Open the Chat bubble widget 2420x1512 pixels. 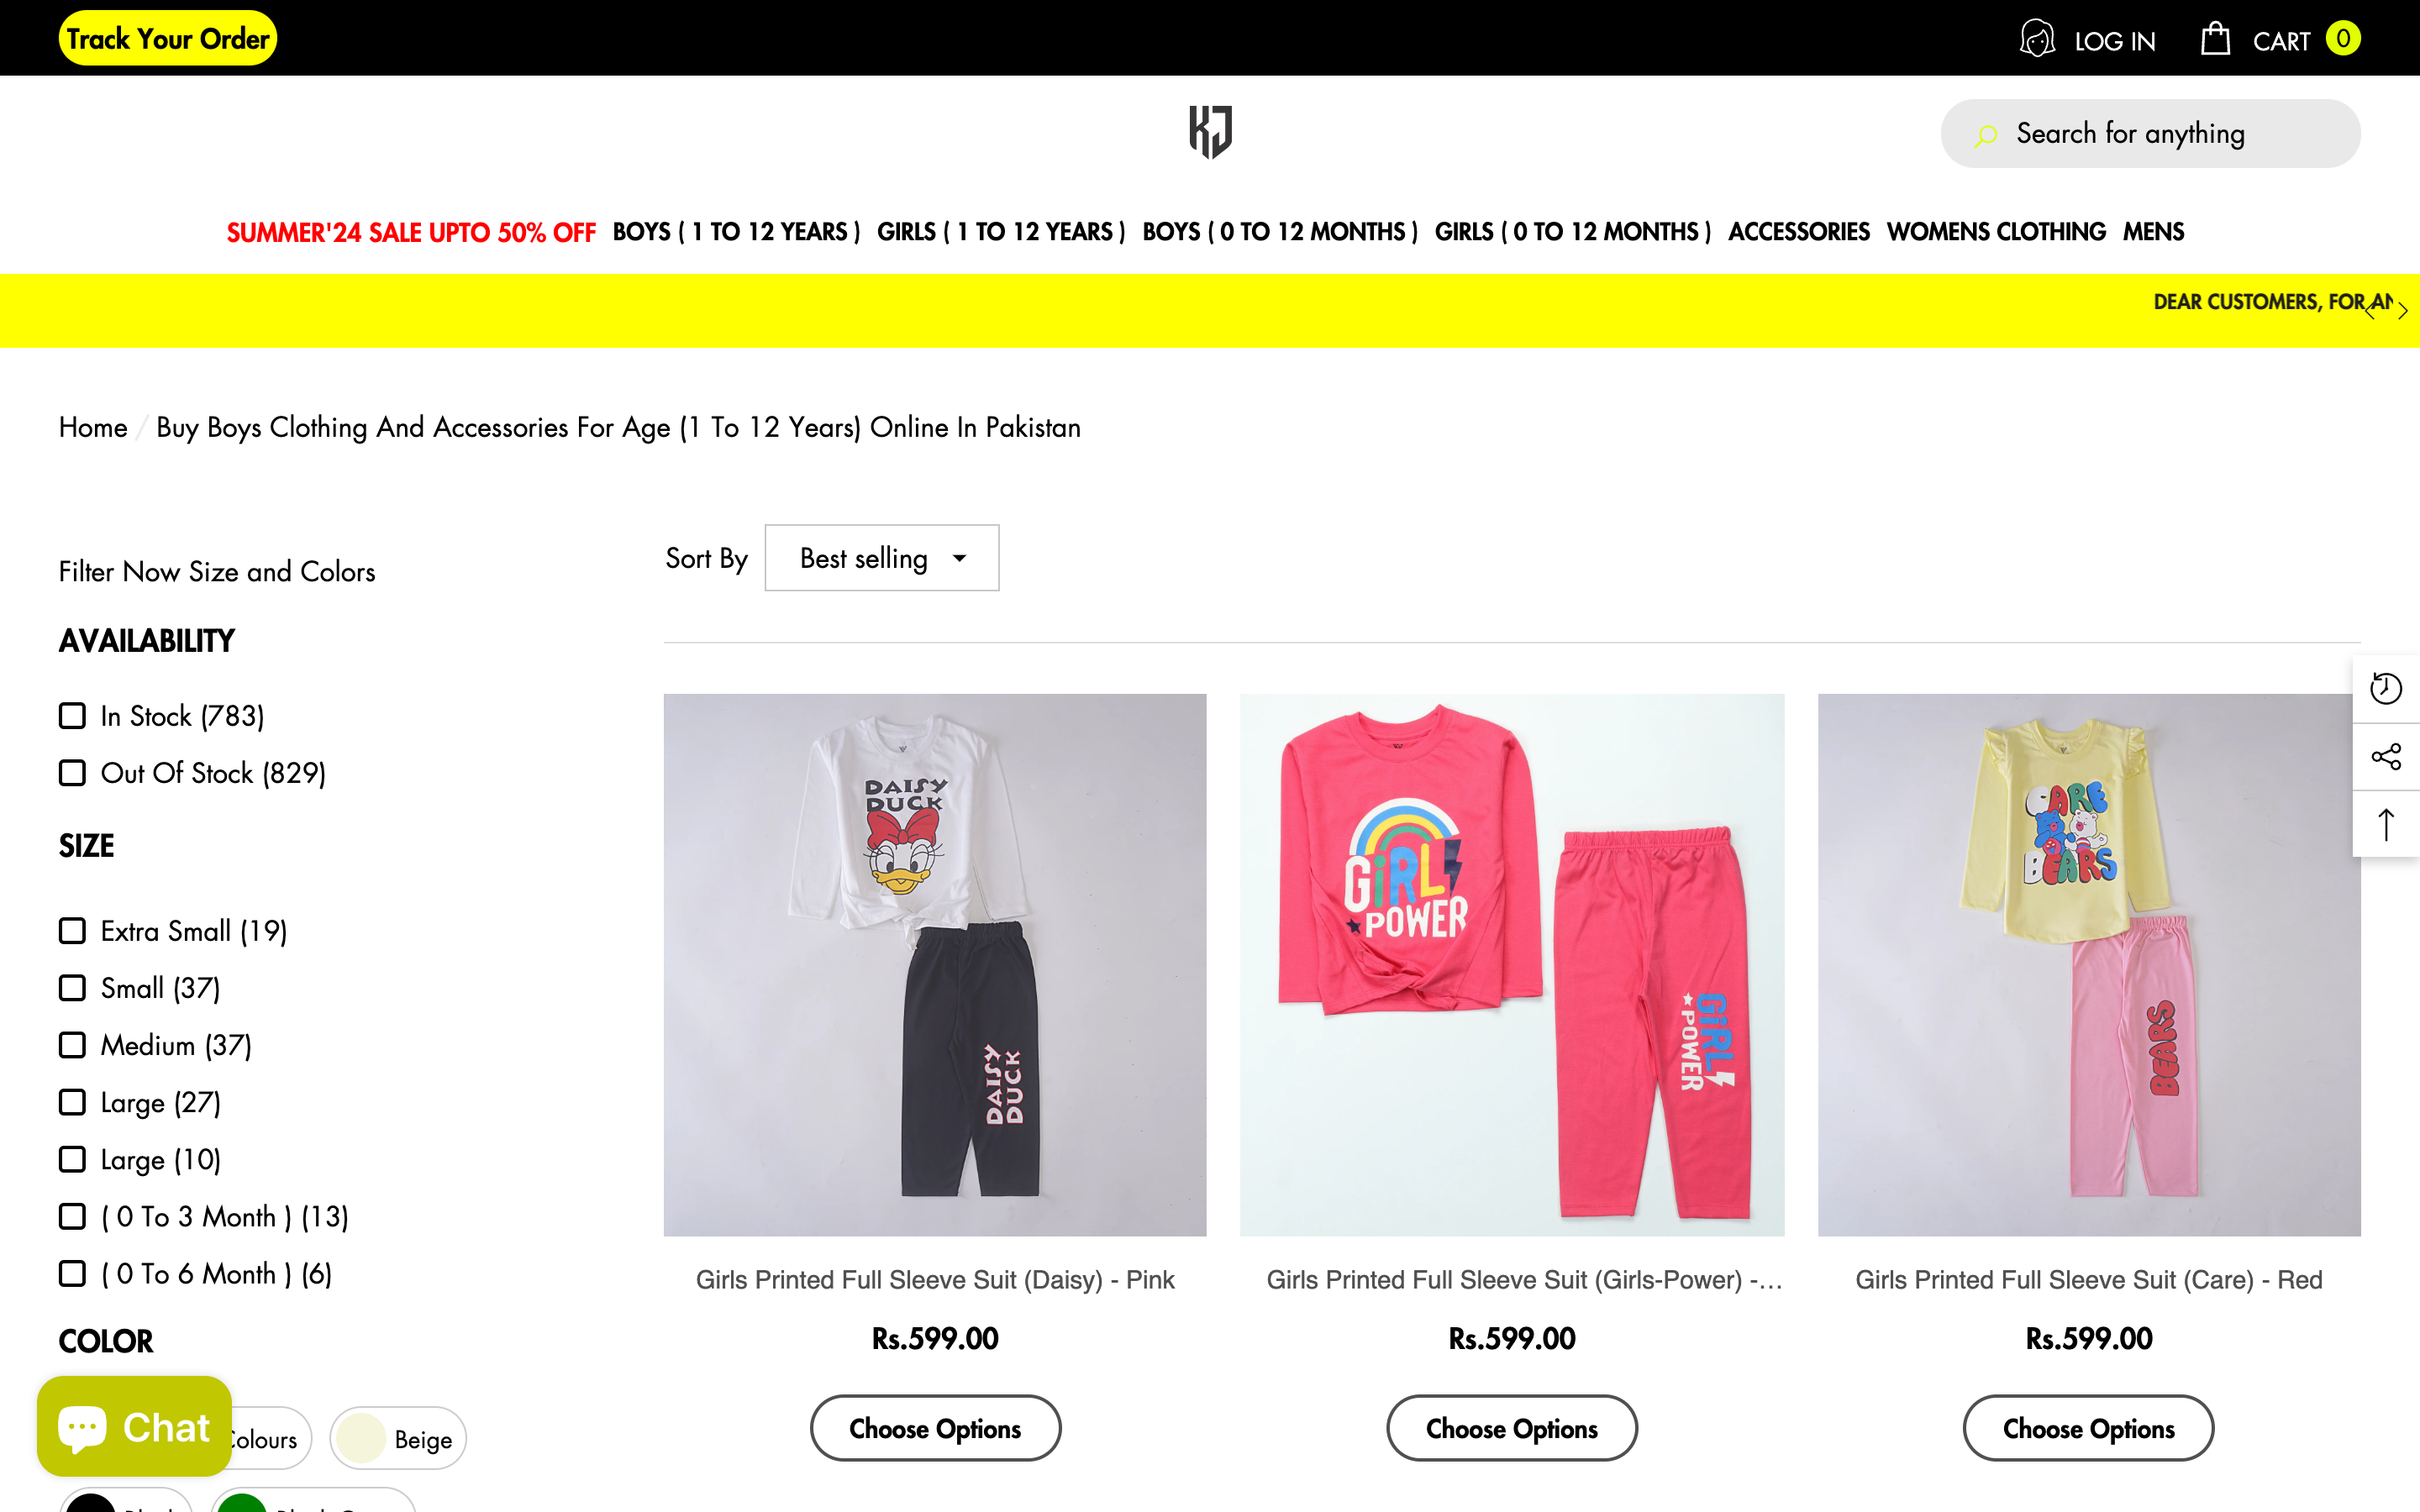click(134, 1426)
